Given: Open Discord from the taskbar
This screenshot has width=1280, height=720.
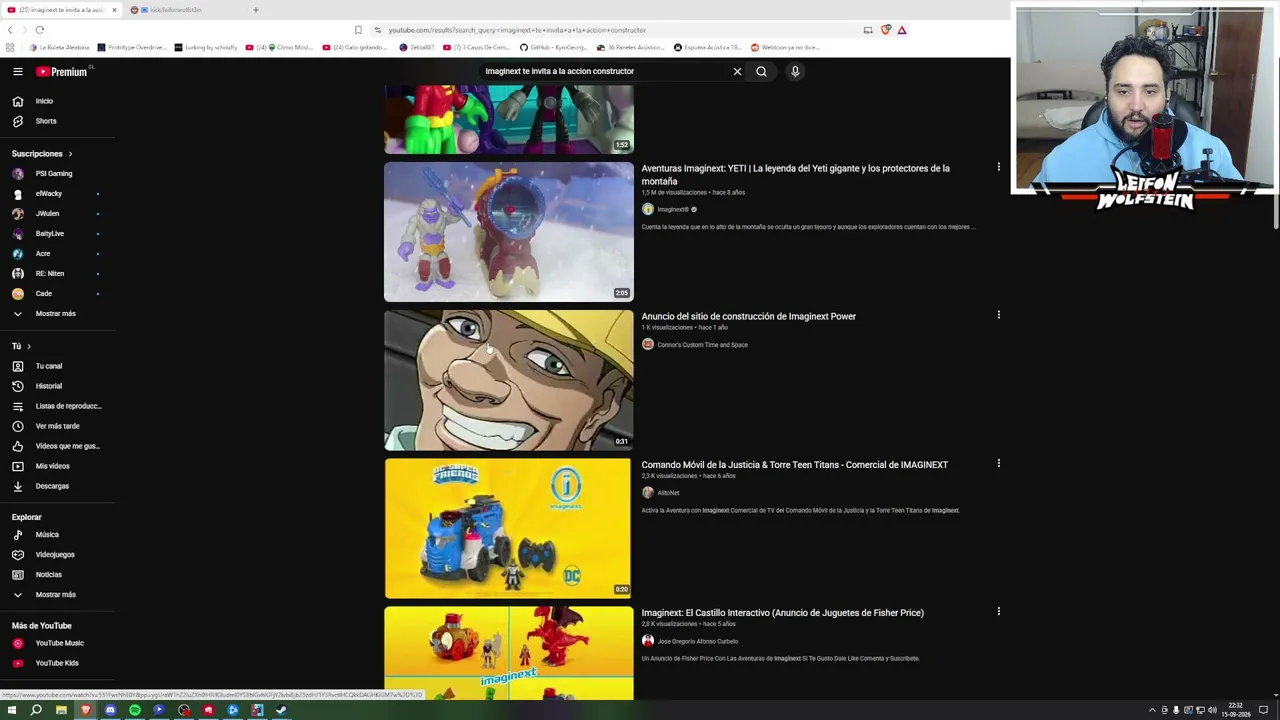Looking at the screenshot, I should point(110,710).
